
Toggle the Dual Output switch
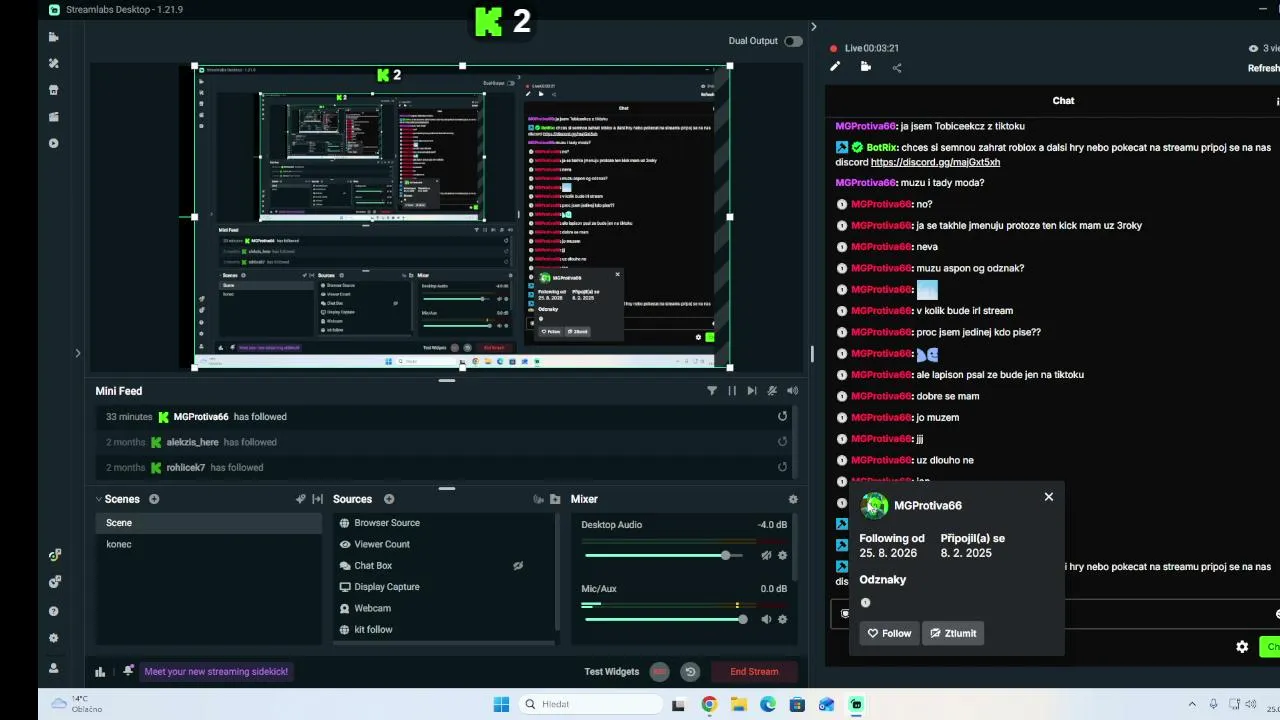tap(793, 41)
